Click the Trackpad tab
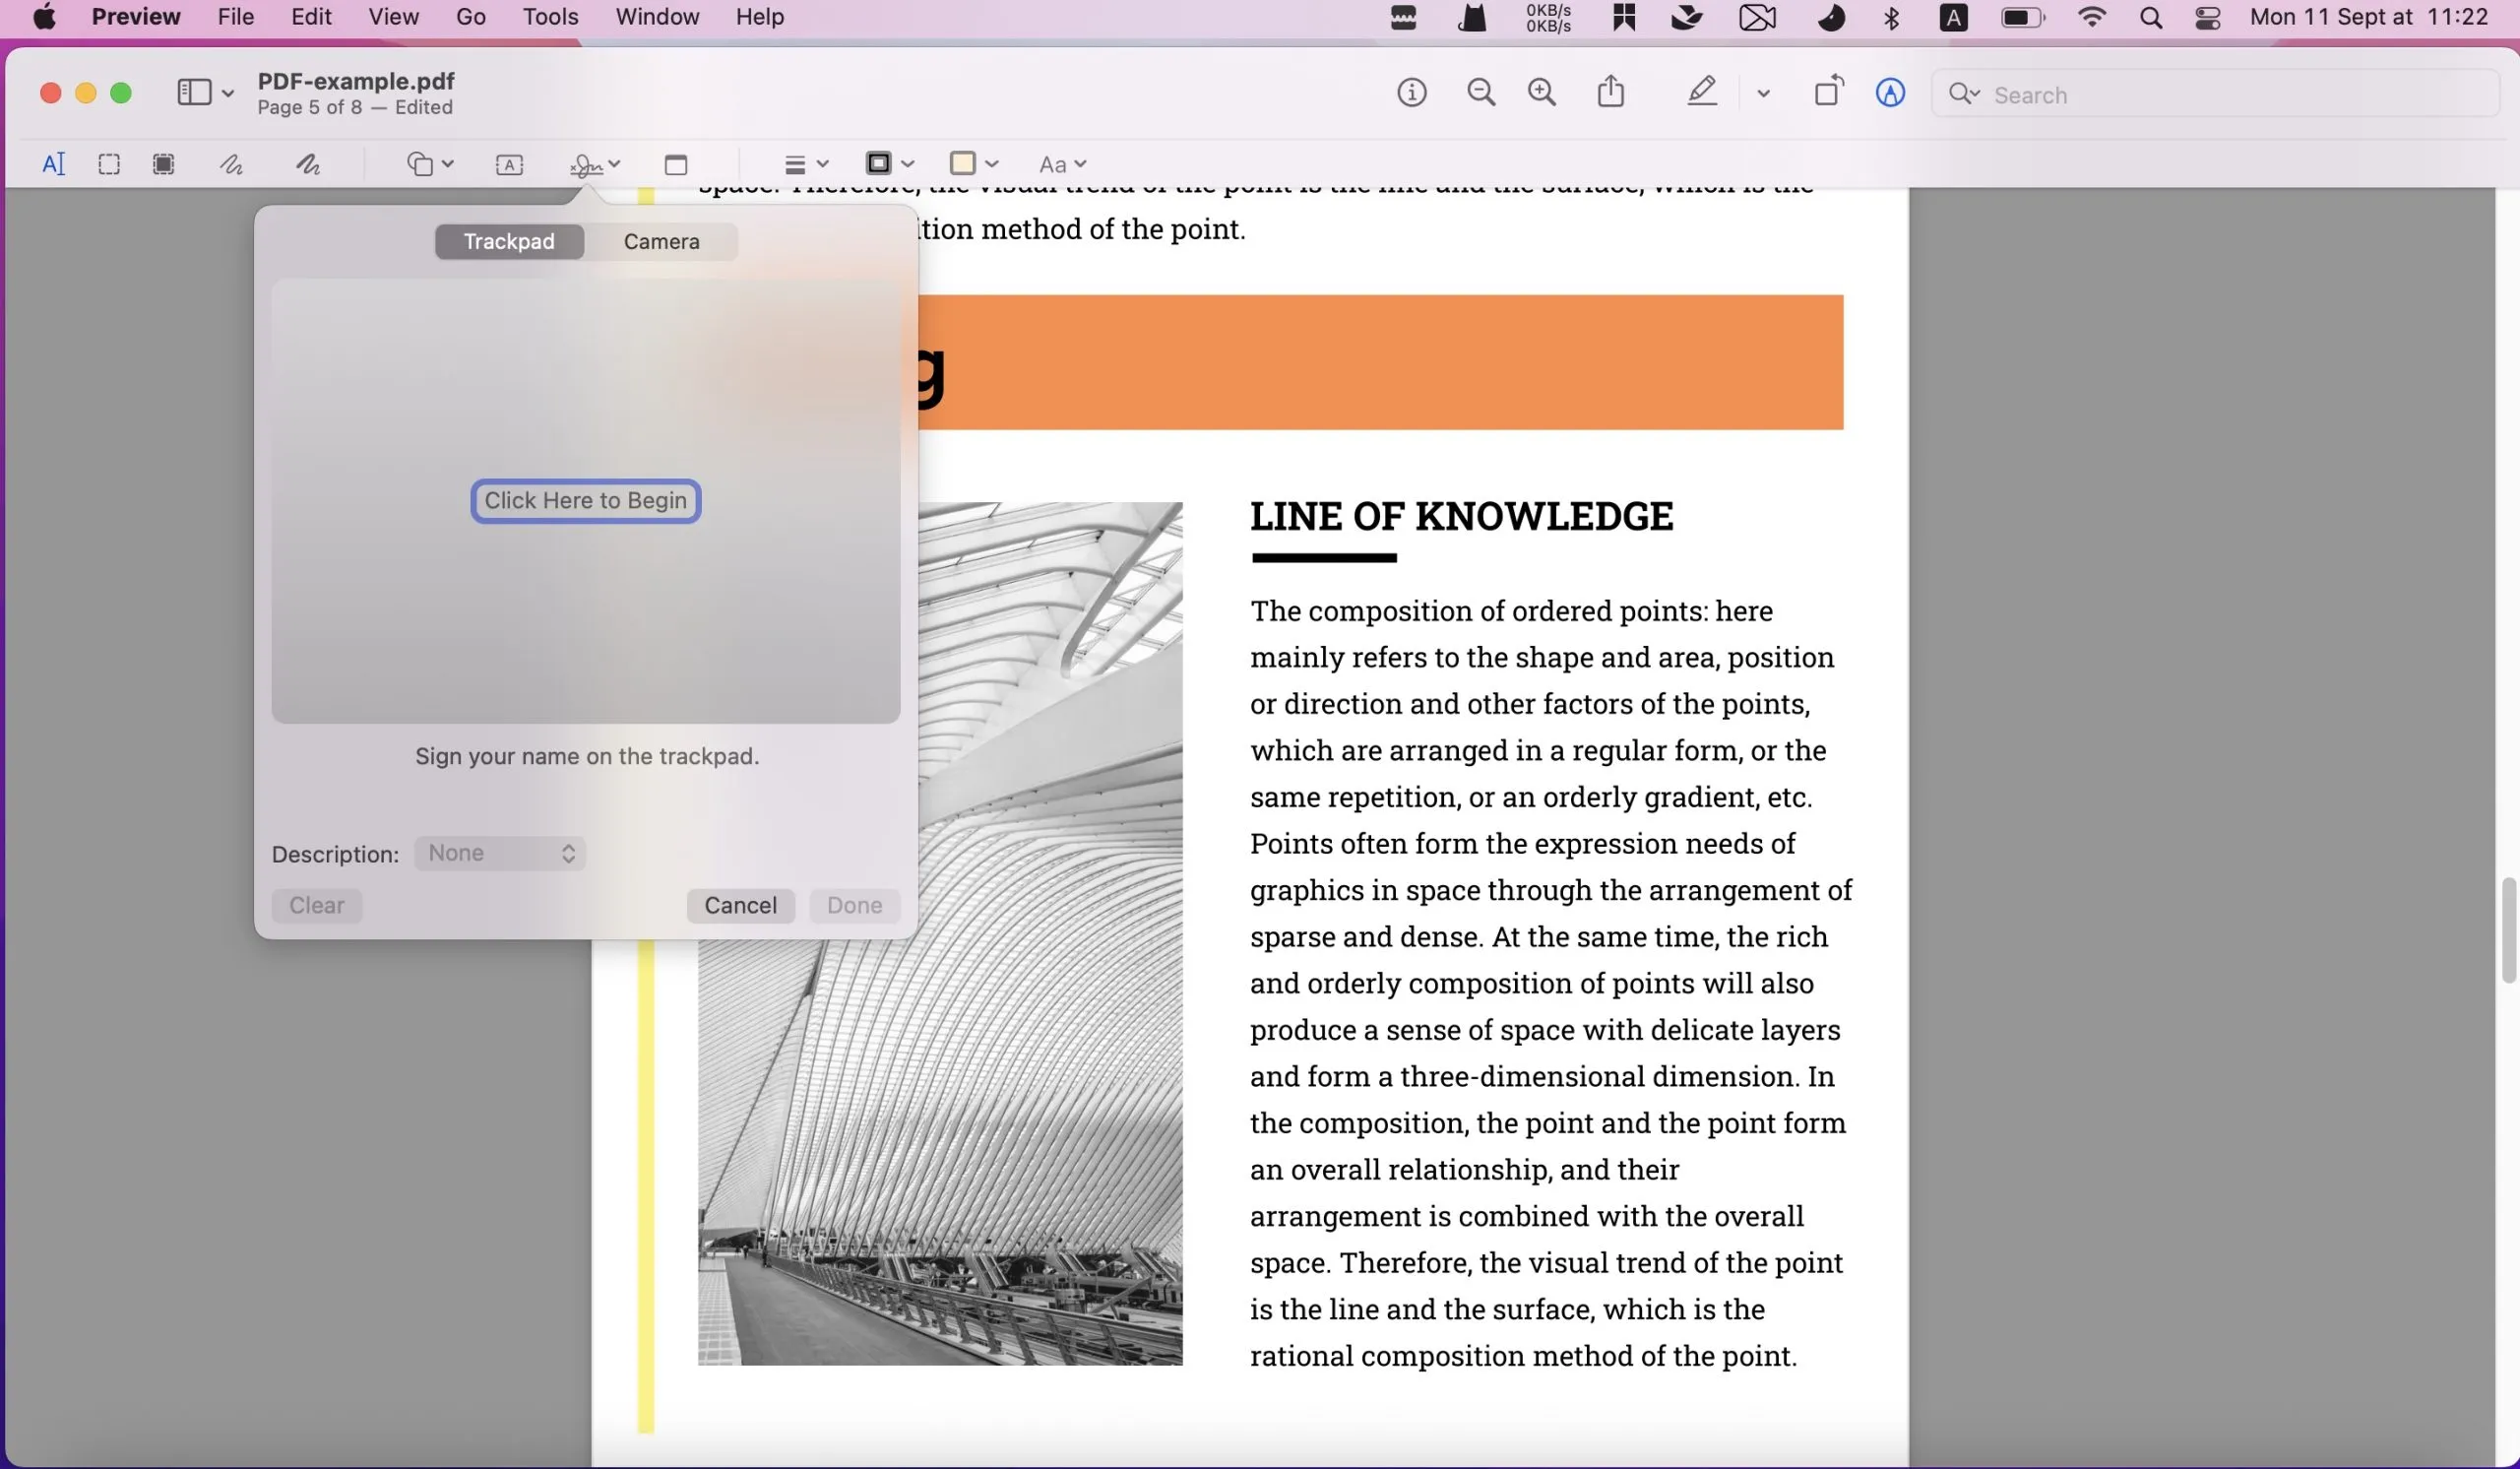 pyautogui.click(x=509, y=239)
